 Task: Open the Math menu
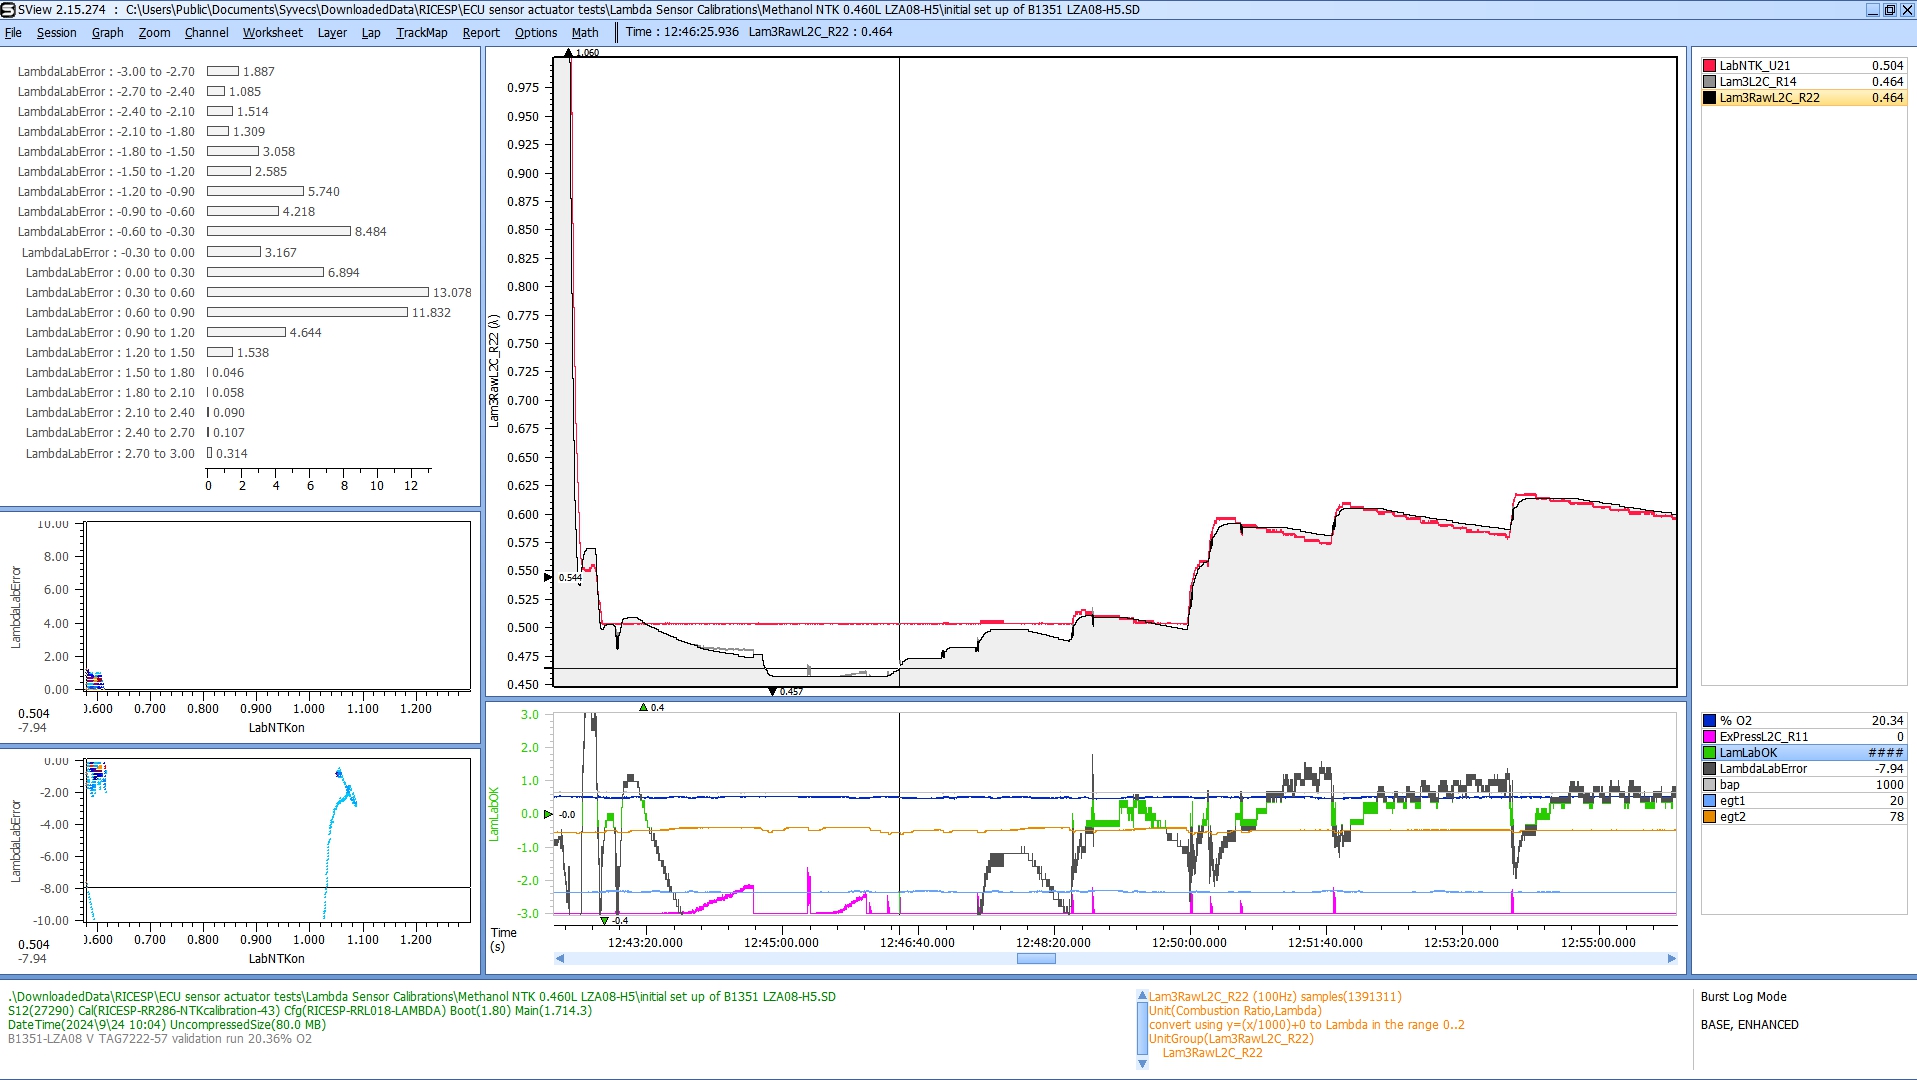pyautogui.click(x=584, y=32)
